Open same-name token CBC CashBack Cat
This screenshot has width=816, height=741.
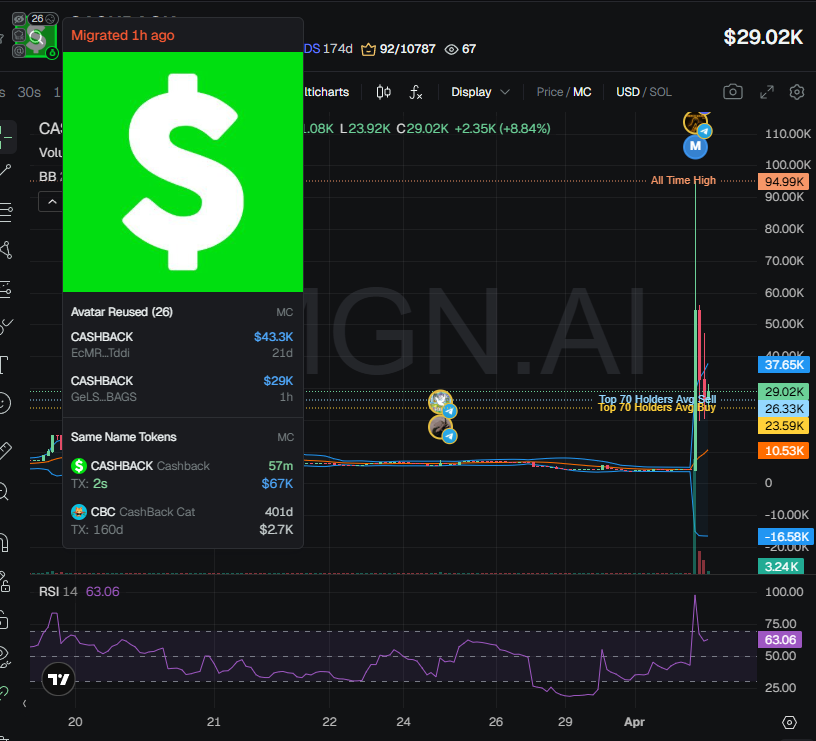coord(182,520)
